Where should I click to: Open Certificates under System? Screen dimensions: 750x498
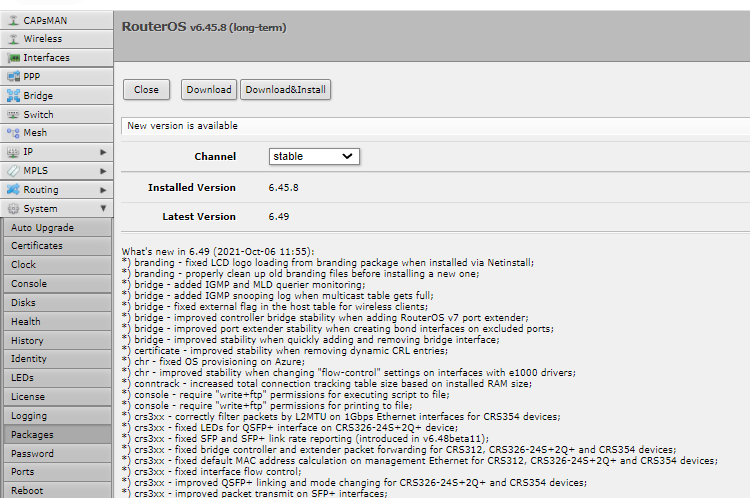[57, 246]
